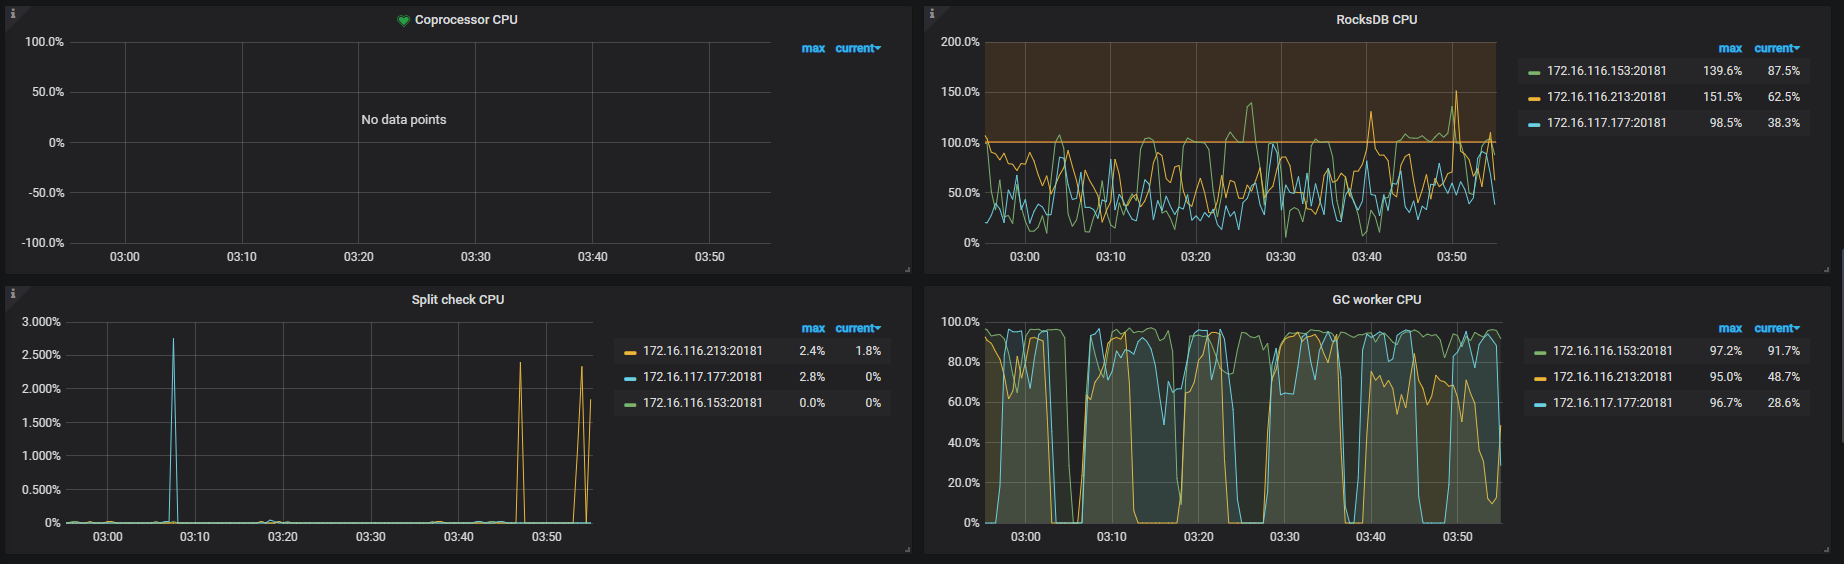Click the info icon on Coprocessor CPU panel
This screenshot has height=564, width=1844.
click(13, 14)
